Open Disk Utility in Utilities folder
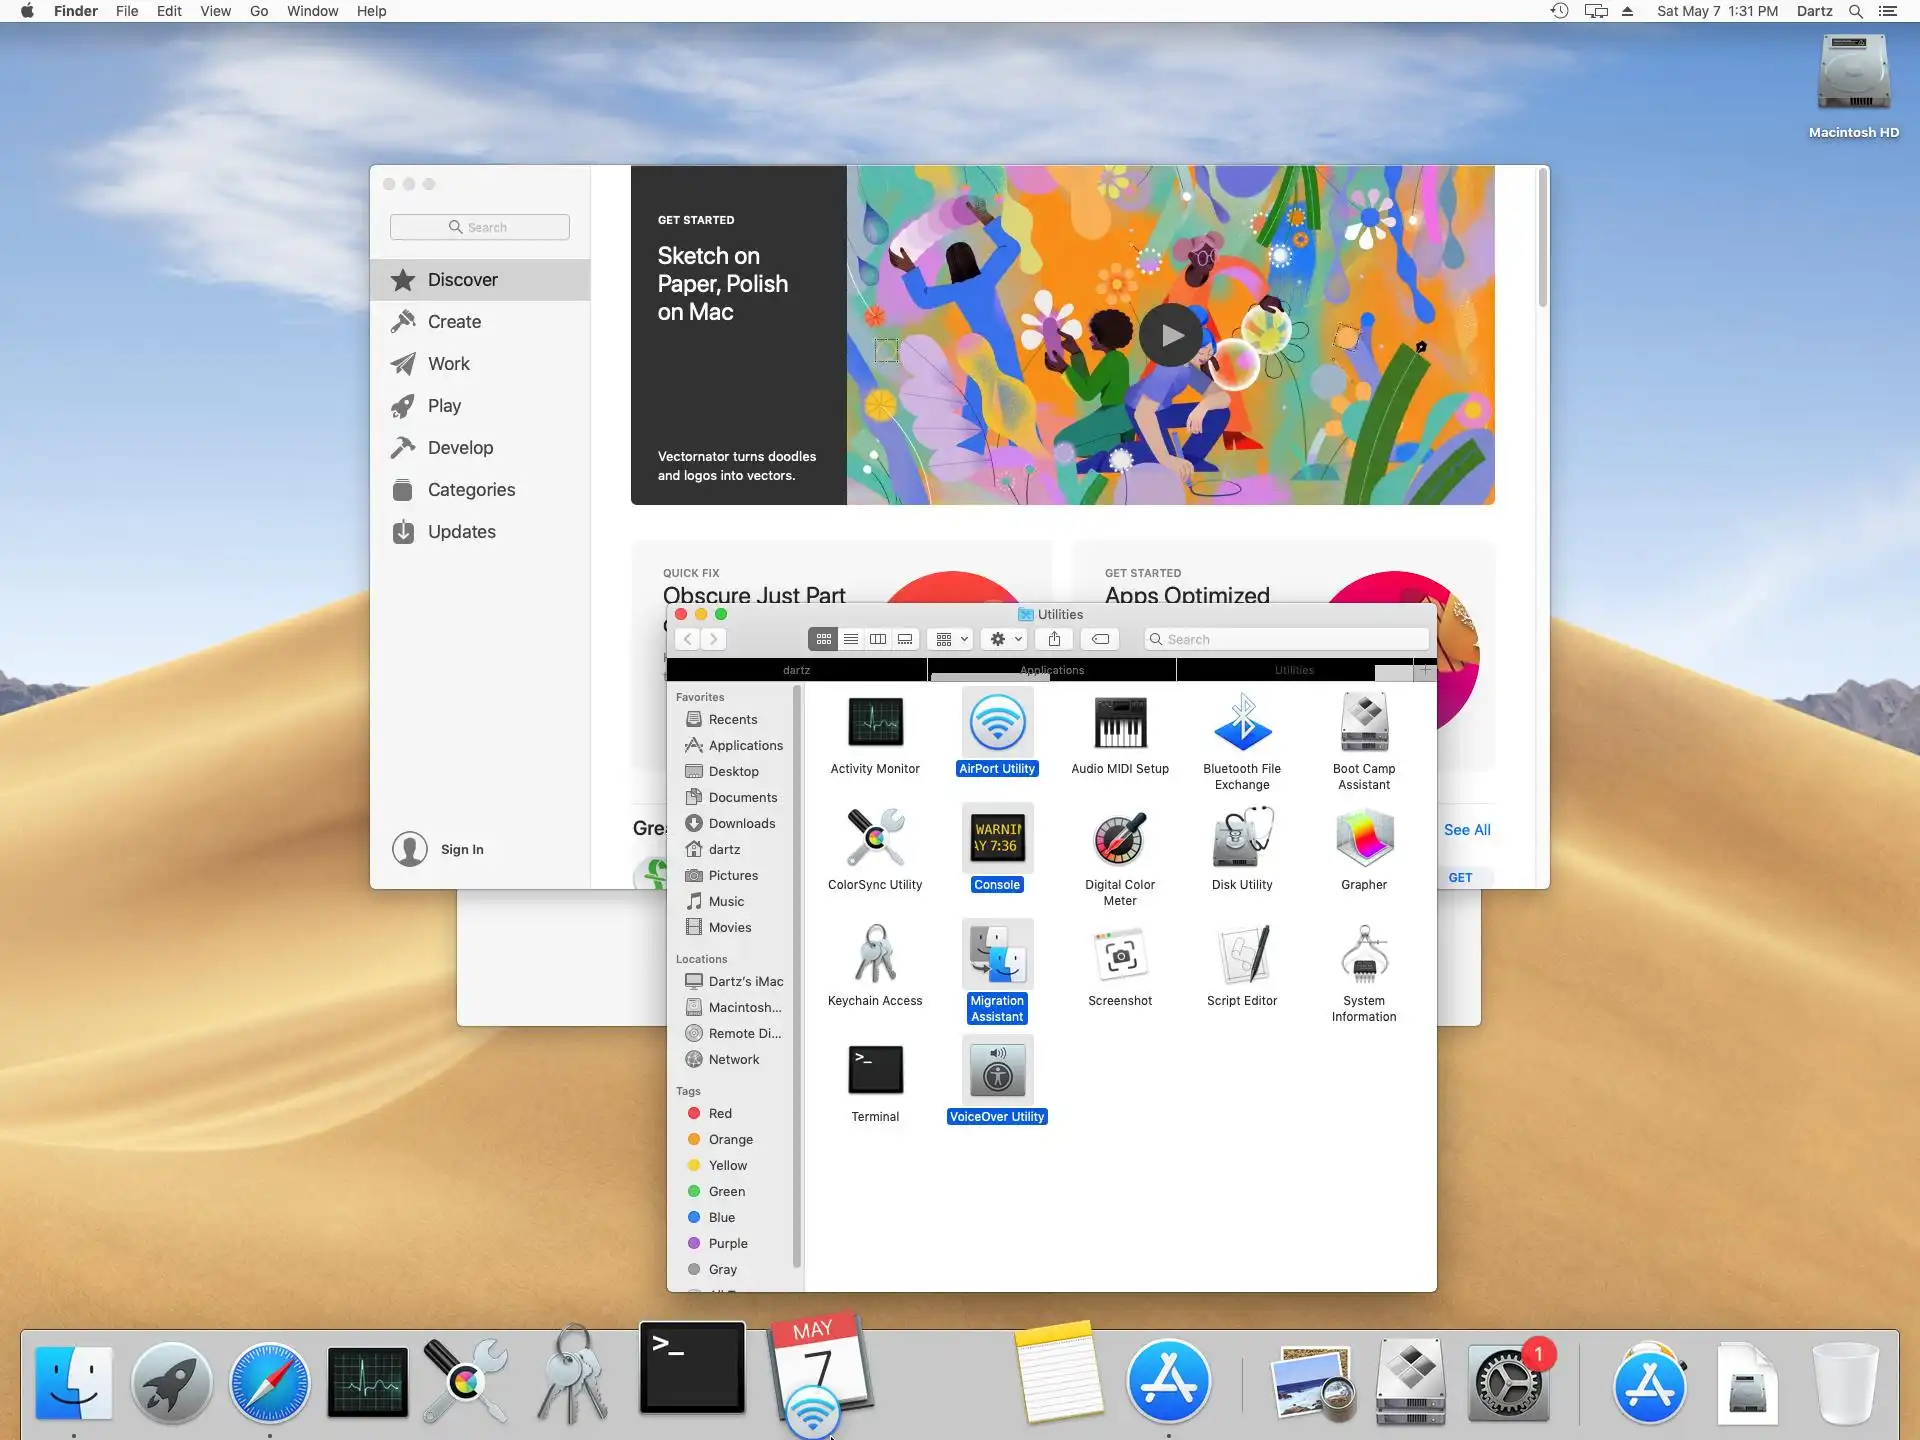Viewport: 1920px width, 1440px height. pyautogui.click(x=1241, y=840)
